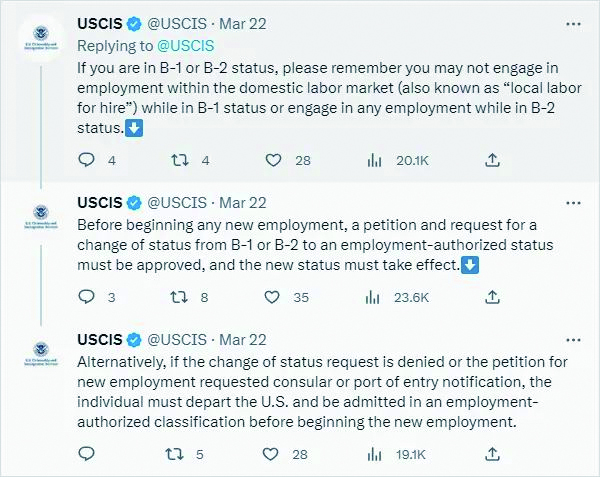View analytics showing 20.1K views
Image resolution: width=600 pixels, height=477 pixels.
pyautogui.click(x=374, y=160)
